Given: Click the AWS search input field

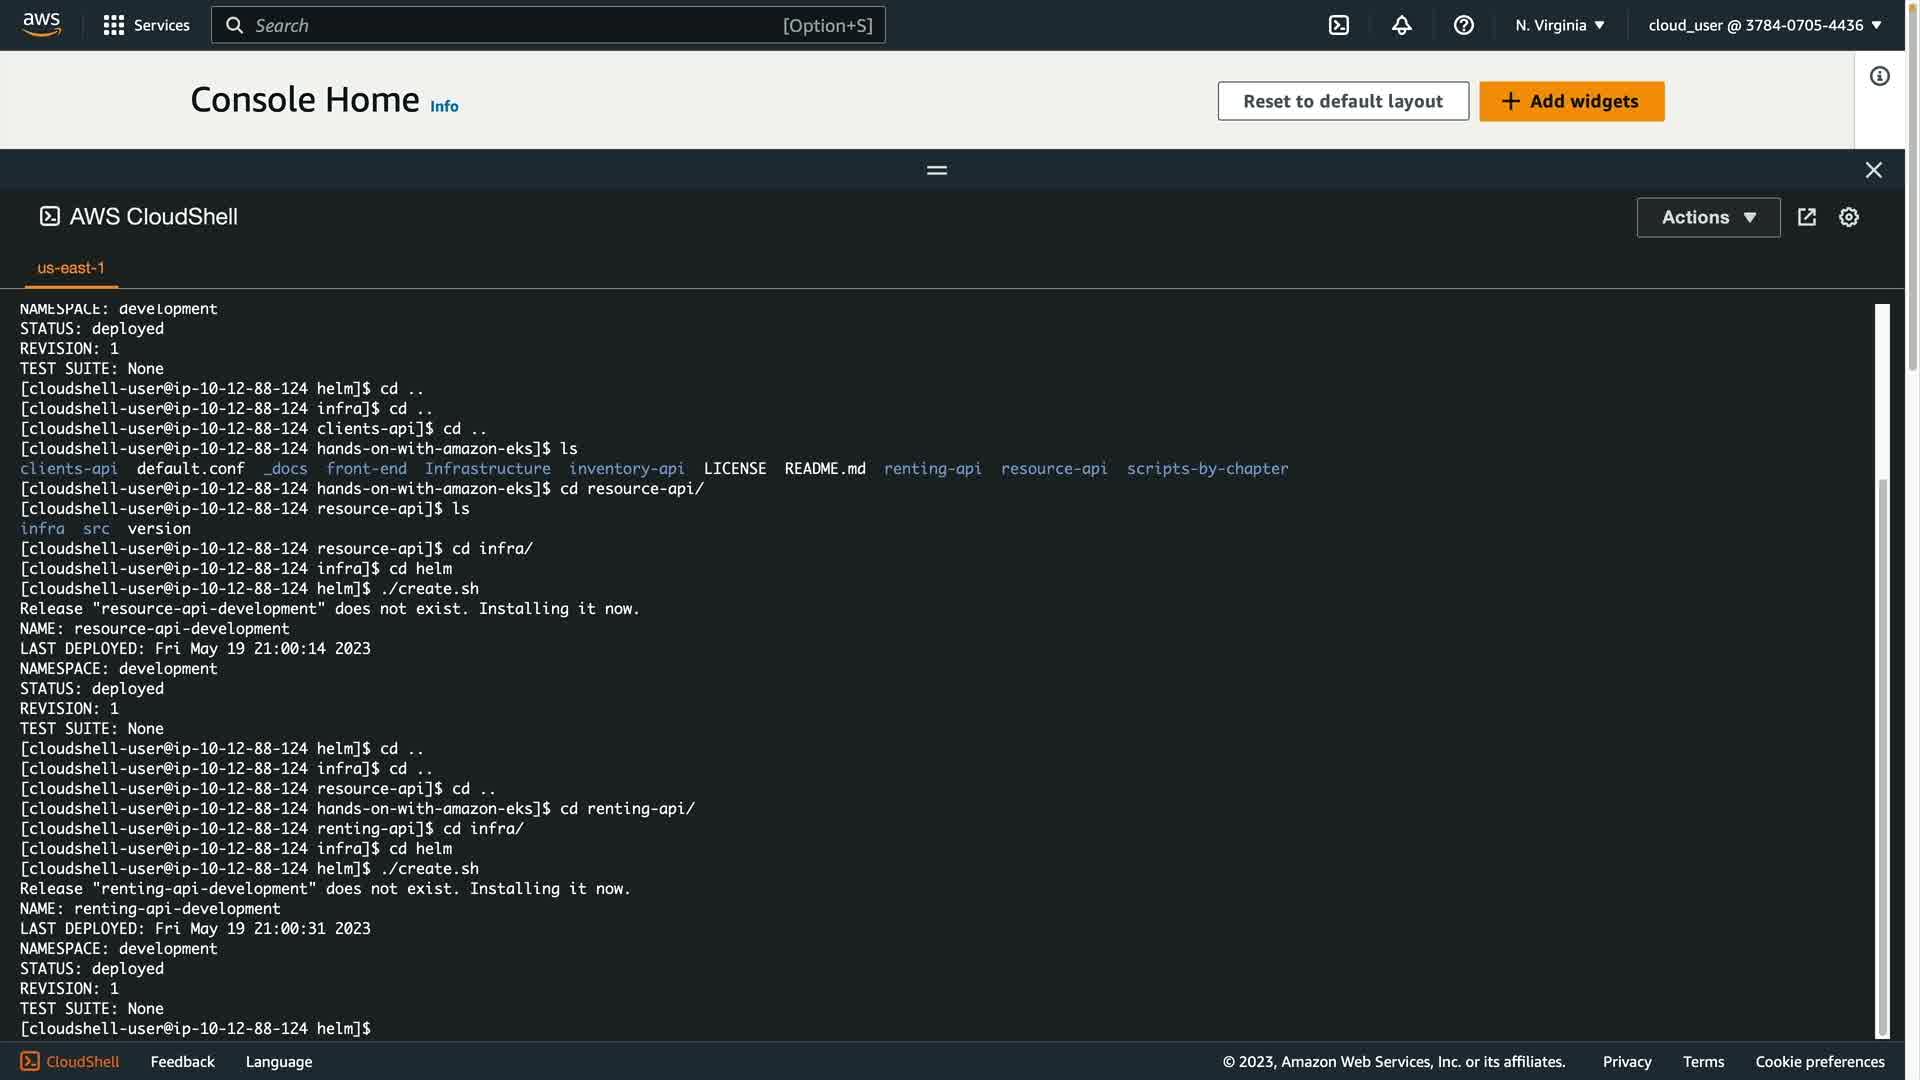Looking at the screenshot, I should pyautogui.click(x=547, y=25).
